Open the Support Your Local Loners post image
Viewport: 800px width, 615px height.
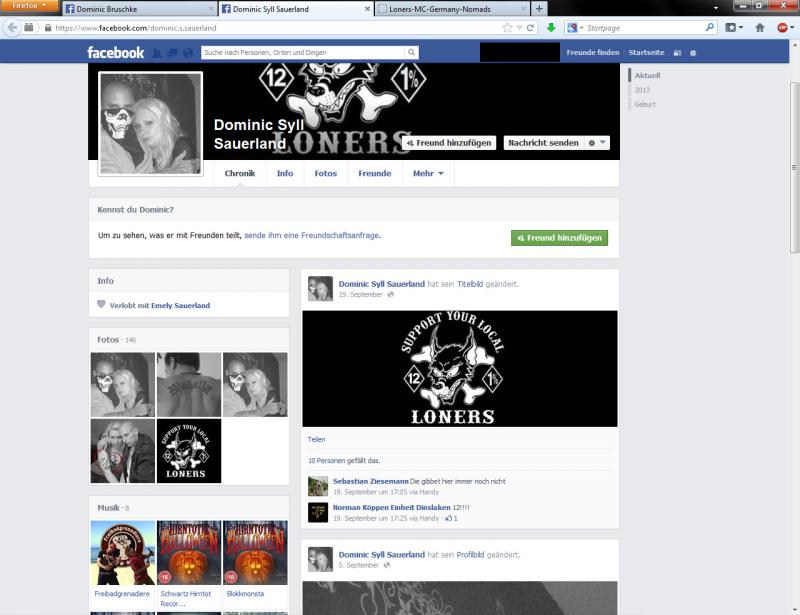[460, 368]
